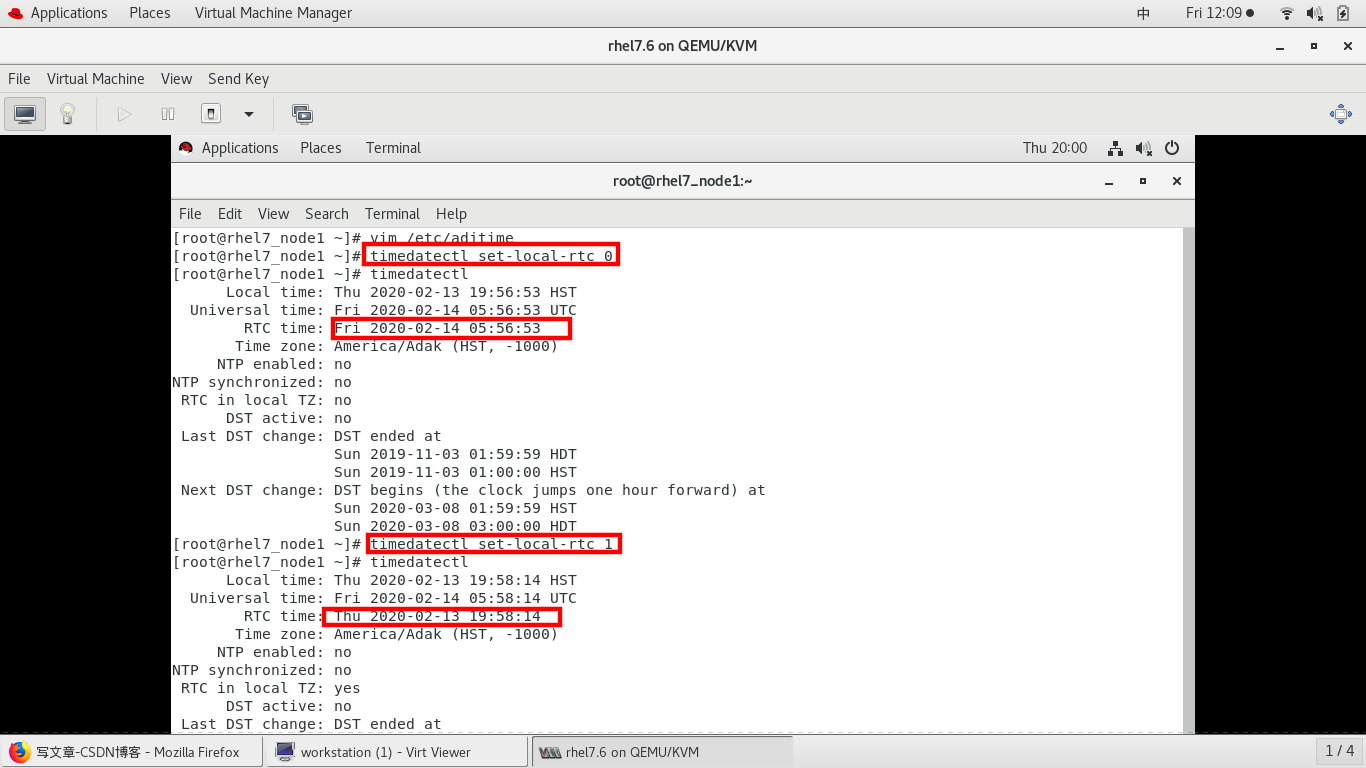Open host clock Fri 12:09
Screen dimensions: 1366x768
tap(1213, 13)
